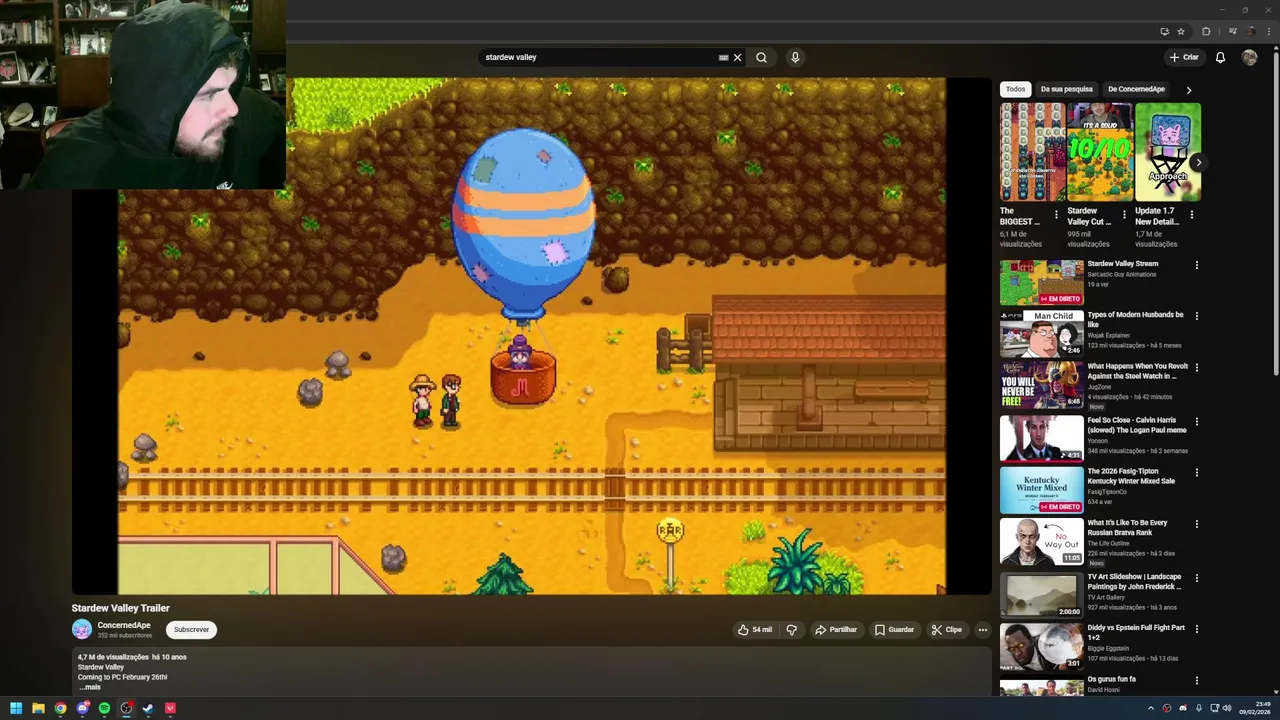The width and height of the screenshot is (1280, 720).
Task: Open options for TV Art Slideshow video
Action: point(1196,578)
